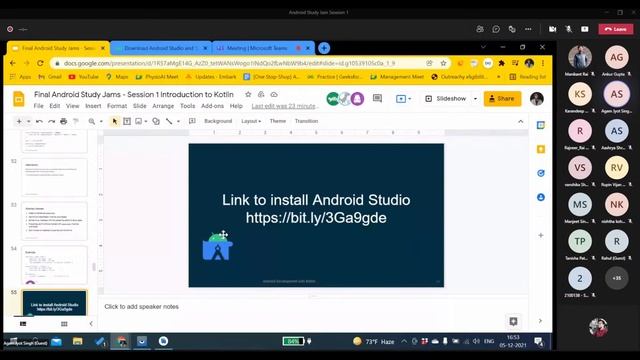Click Teams share content icon
Image resolution: width=640 pixels, height=360 pixels.
pos(584,29)
